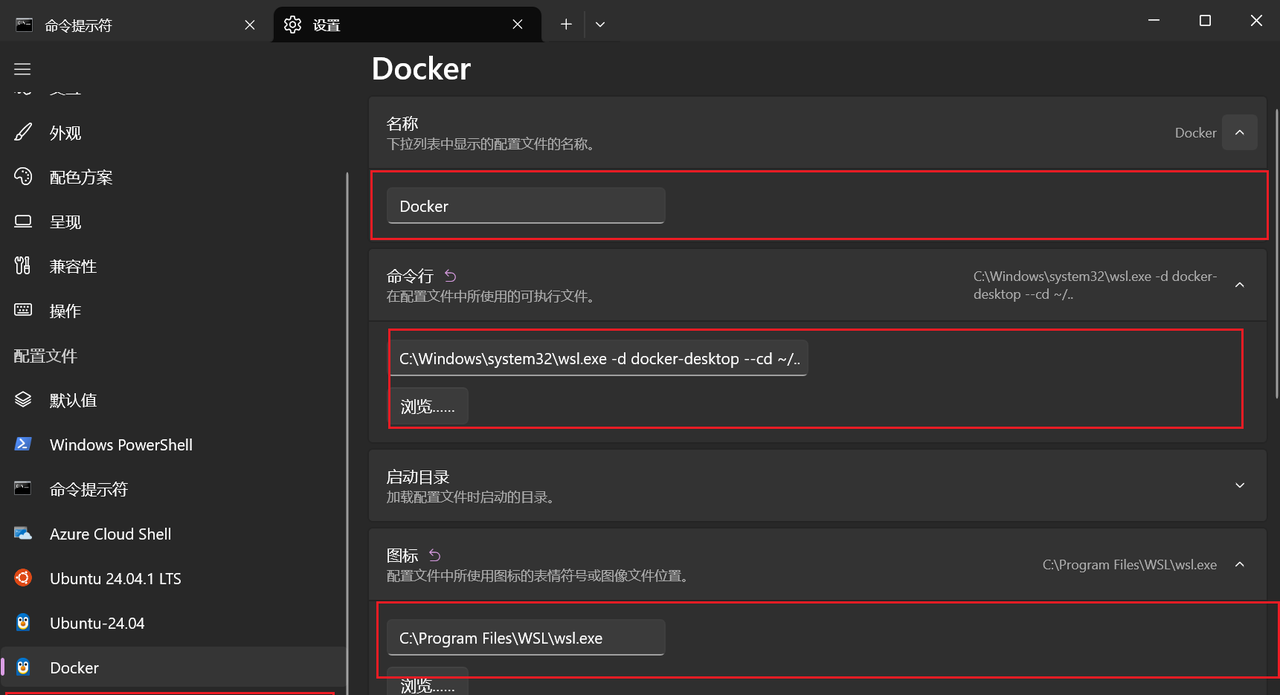Select the Docker profile in sidebar
Screen dimensions: 1280x695
coord(74,667)
